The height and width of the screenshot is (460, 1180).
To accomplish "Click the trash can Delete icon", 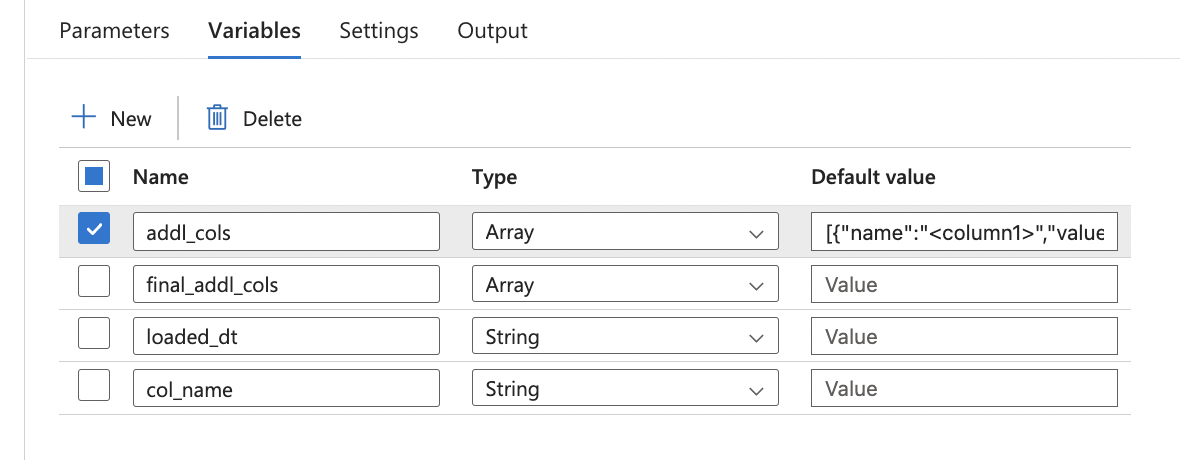I will pyautogui.click(x=217, y=118).
